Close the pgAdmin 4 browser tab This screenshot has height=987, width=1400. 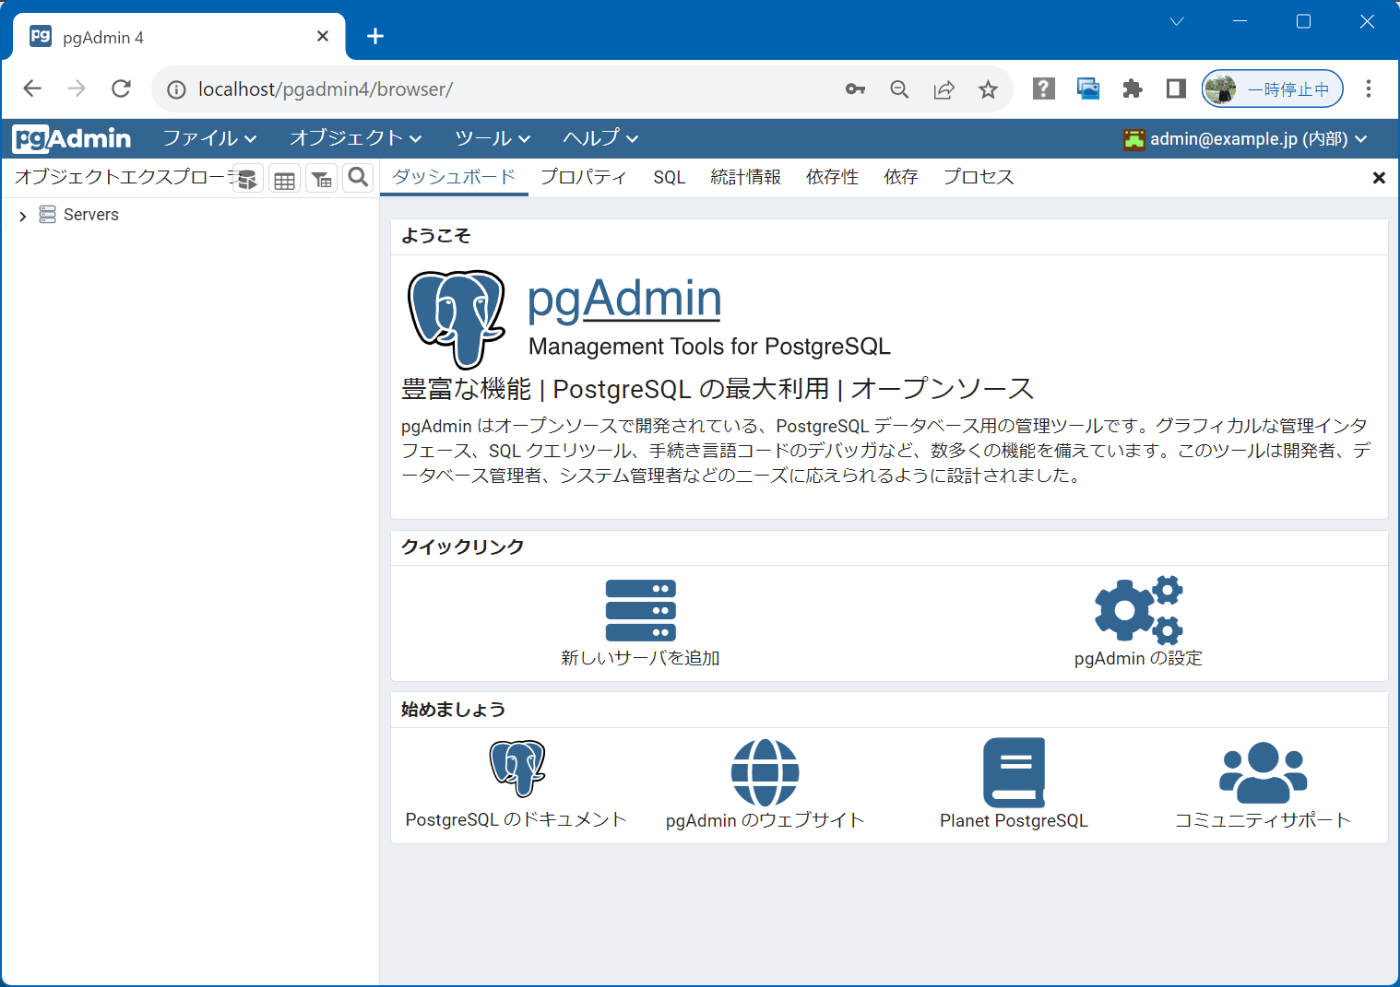tap(322, 36)
